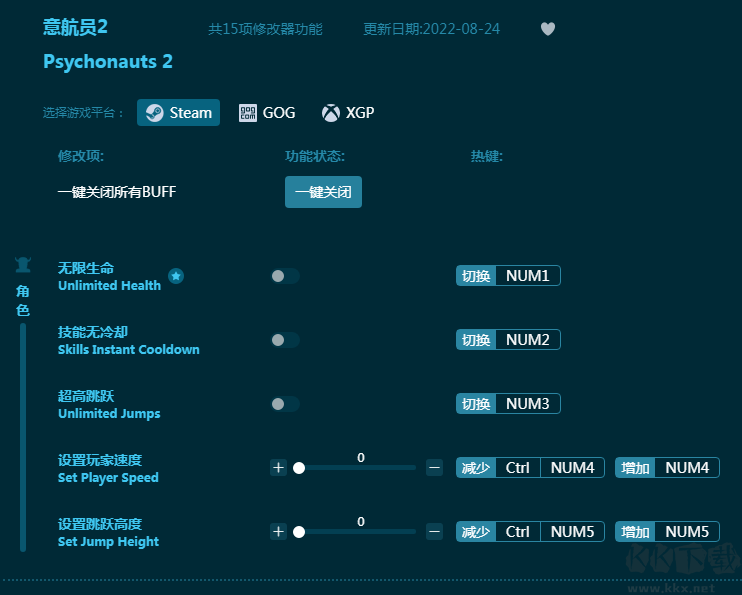Click the character category icon in sidebar
This screenshot has height=595, width=742.
(23, 265)
